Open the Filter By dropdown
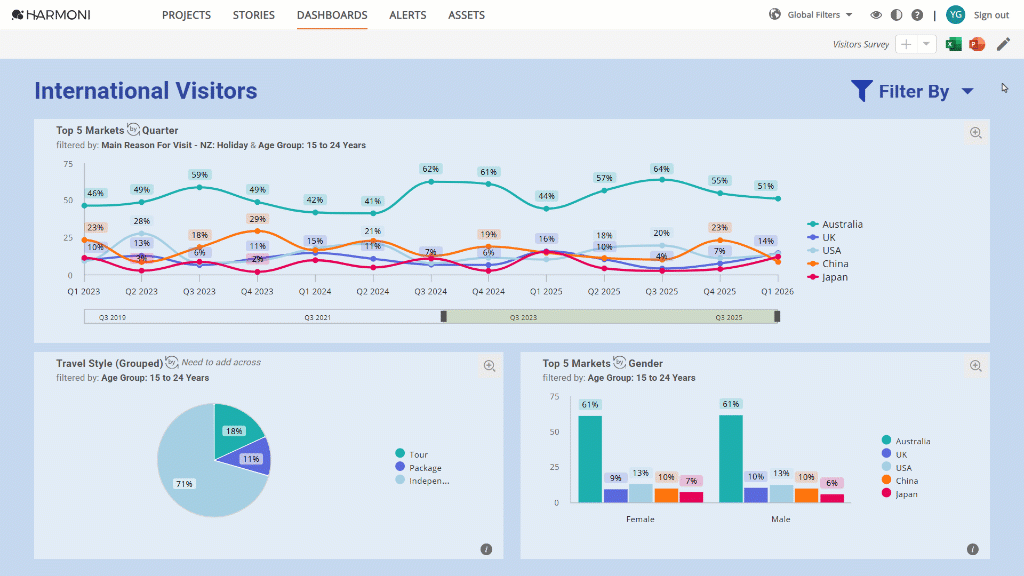The height and width of the screenshot is (576, 1024). click(912, 91)
